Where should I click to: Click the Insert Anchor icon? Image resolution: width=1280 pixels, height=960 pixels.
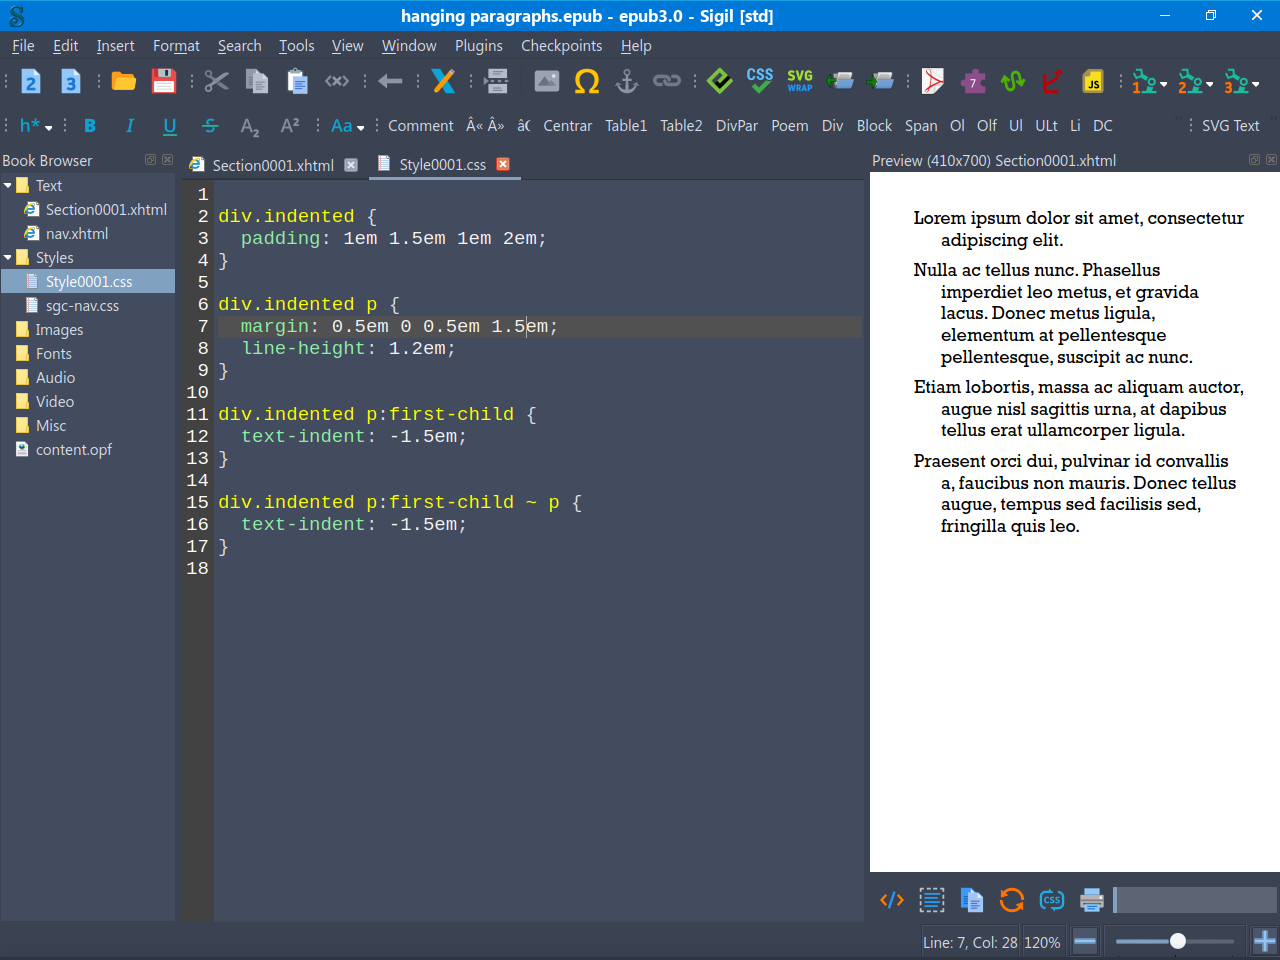point(626,82)
